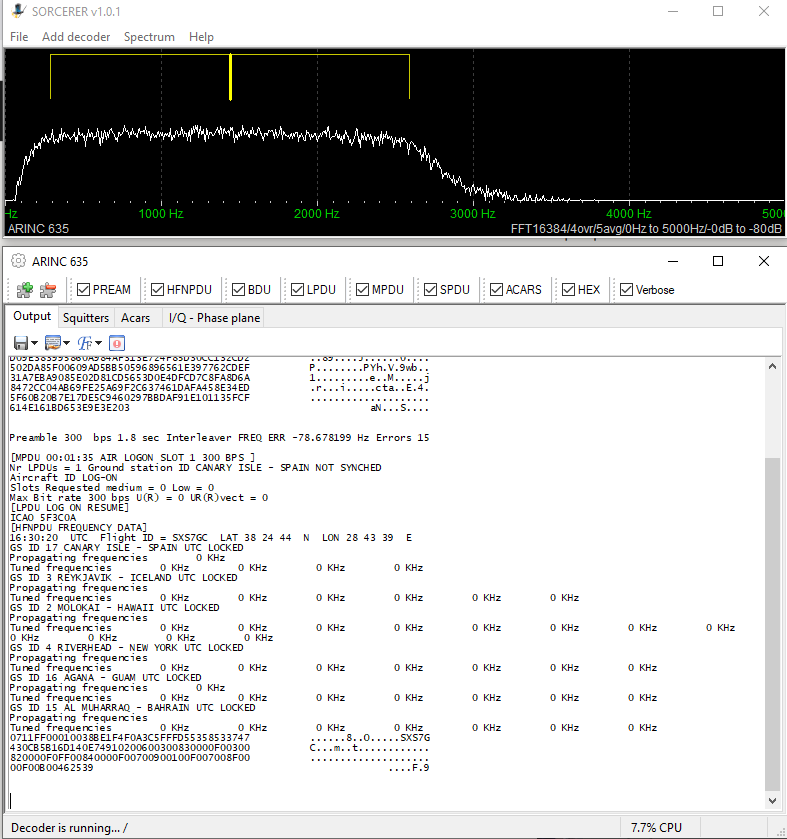Click the ARINC 635 label in spectrum
Screen dimensions: 787x839
click(39, 229)
